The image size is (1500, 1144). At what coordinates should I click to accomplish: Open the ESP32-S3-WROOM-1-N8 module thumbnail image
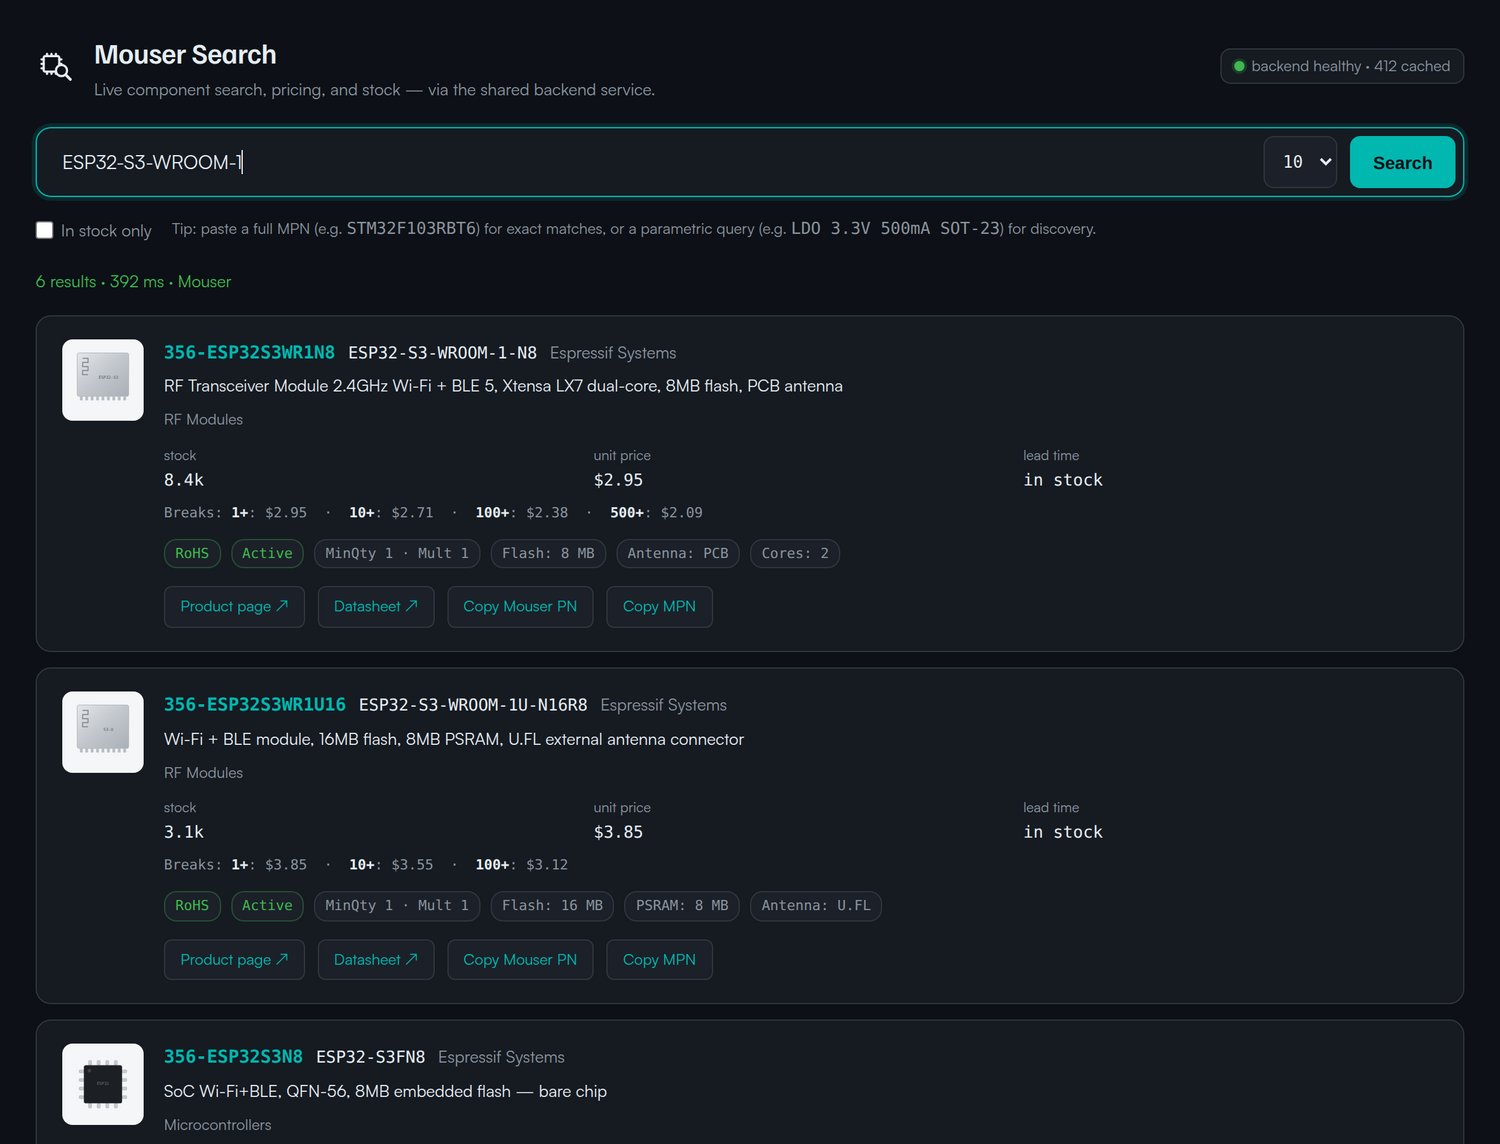click(x=103, y=380)
